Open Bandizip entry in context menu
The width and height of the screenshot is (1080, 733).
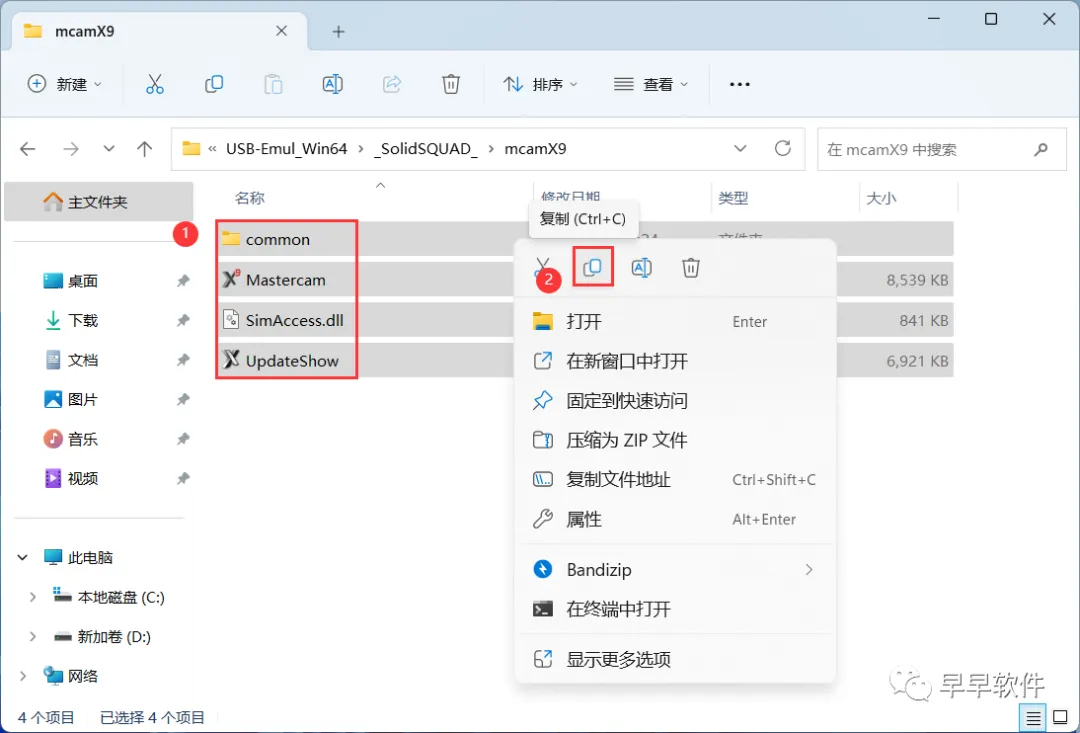click(x=675, y=570)
